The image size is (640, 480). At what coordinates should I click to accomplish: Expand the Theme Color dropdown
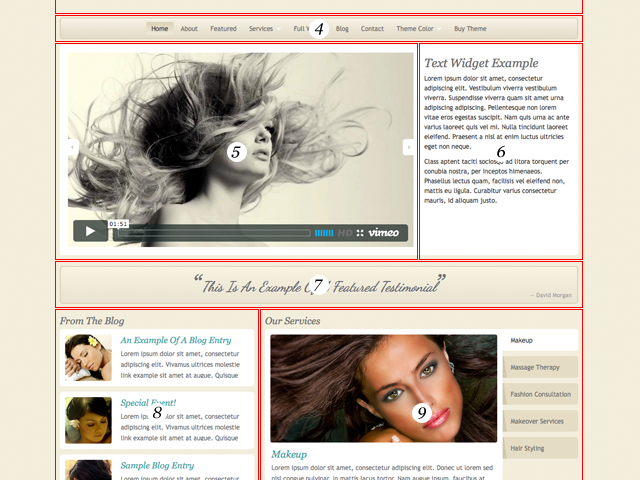418,29
